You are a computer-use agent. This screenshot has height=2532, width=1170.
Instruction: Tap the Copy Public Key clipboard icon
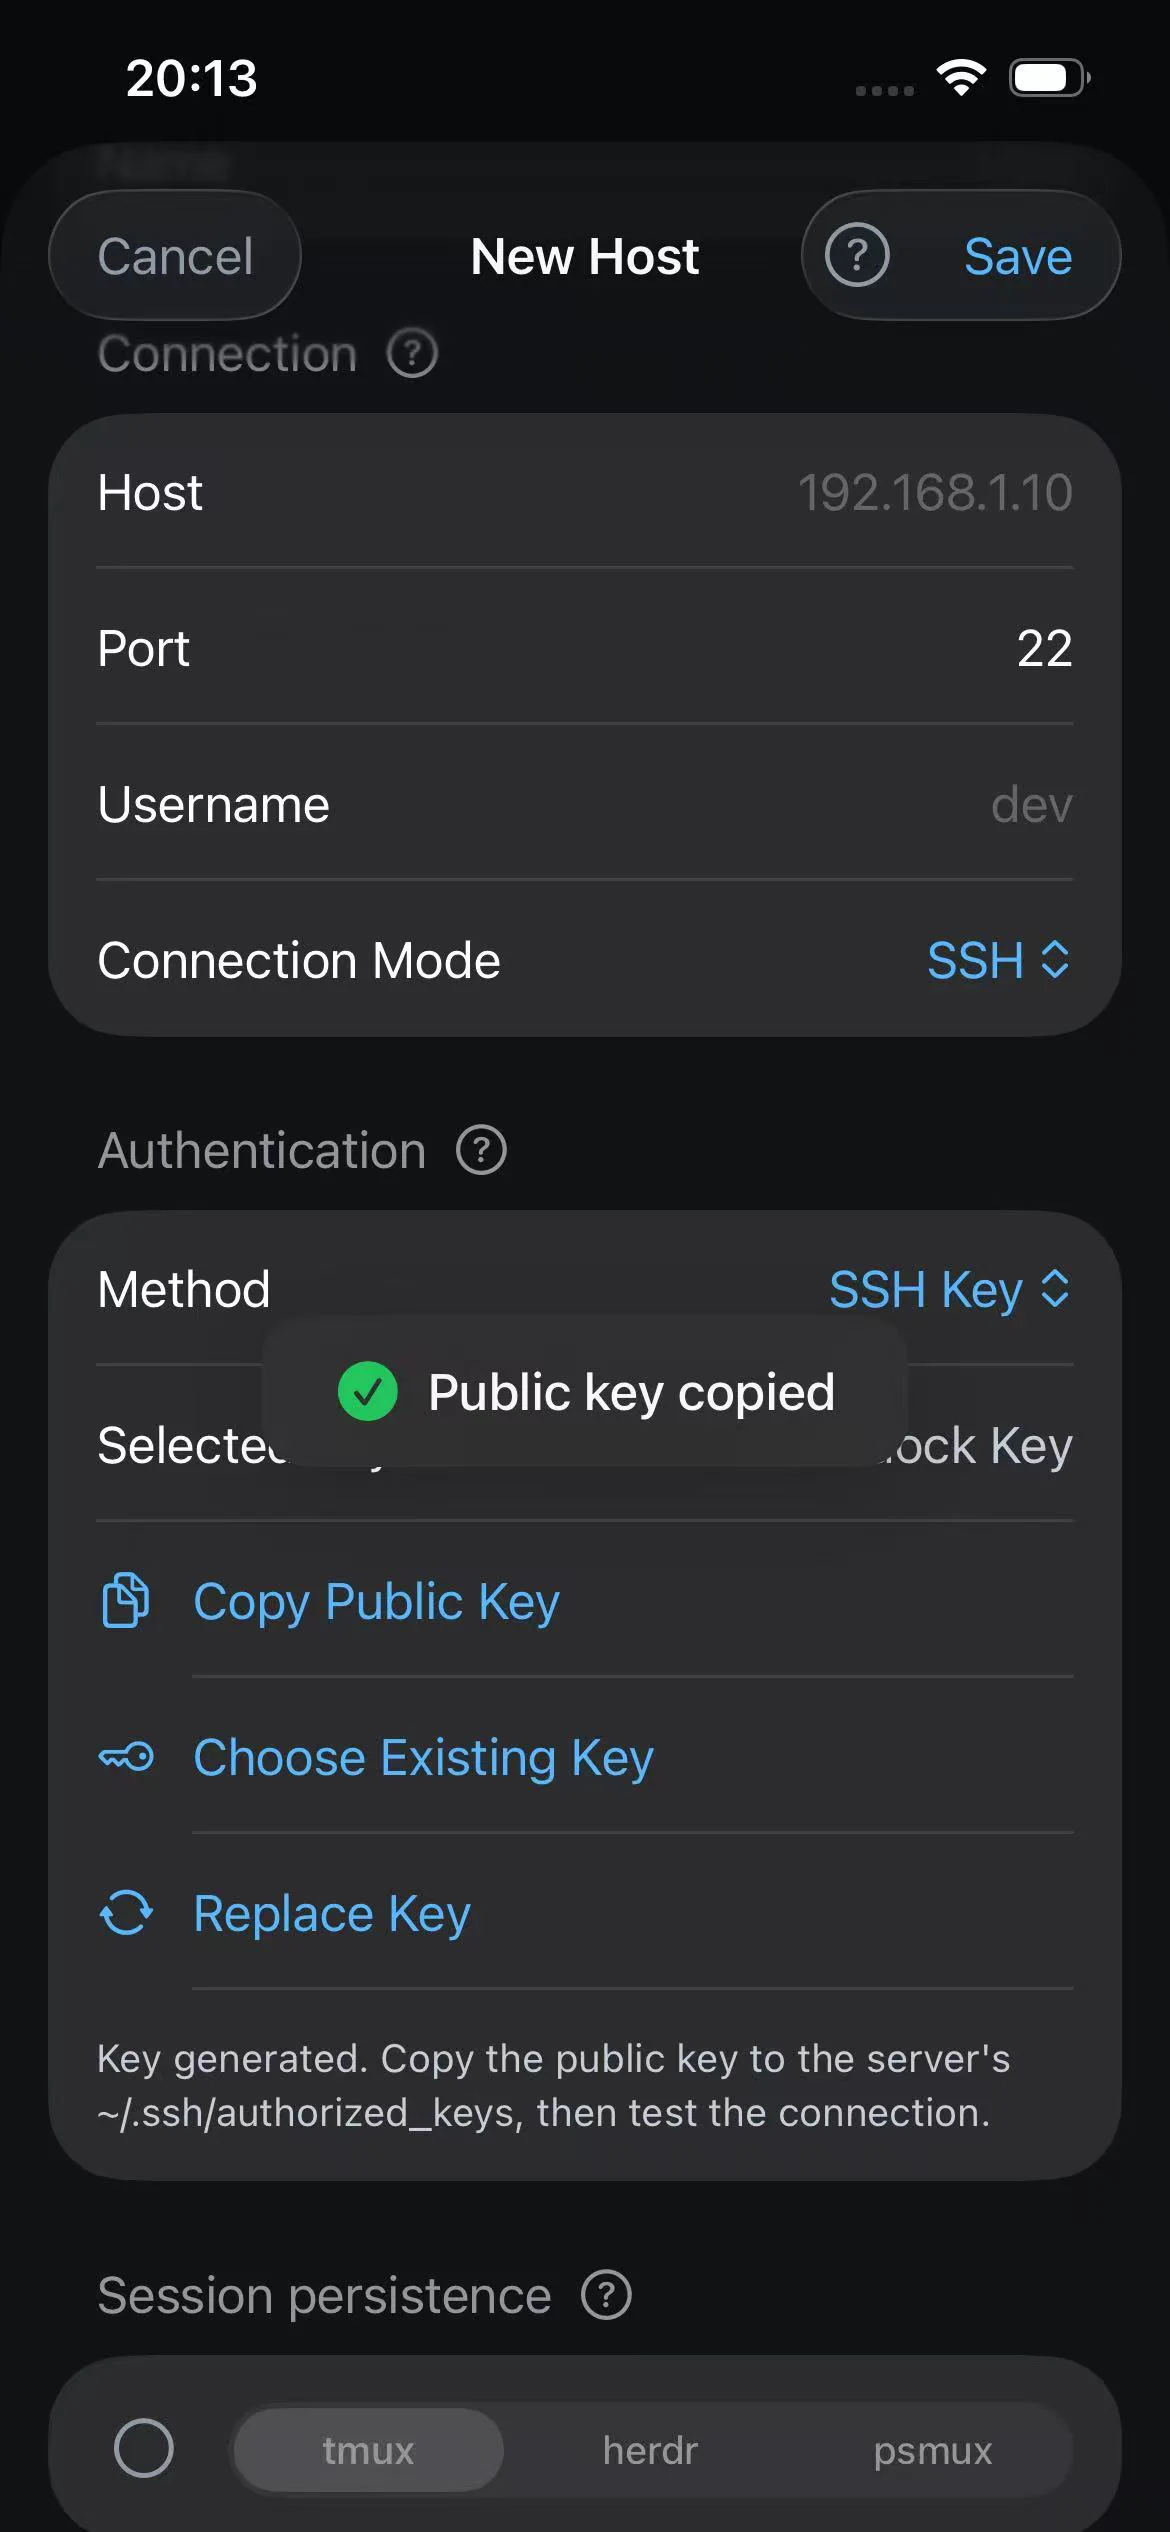tap(126, 1600)
